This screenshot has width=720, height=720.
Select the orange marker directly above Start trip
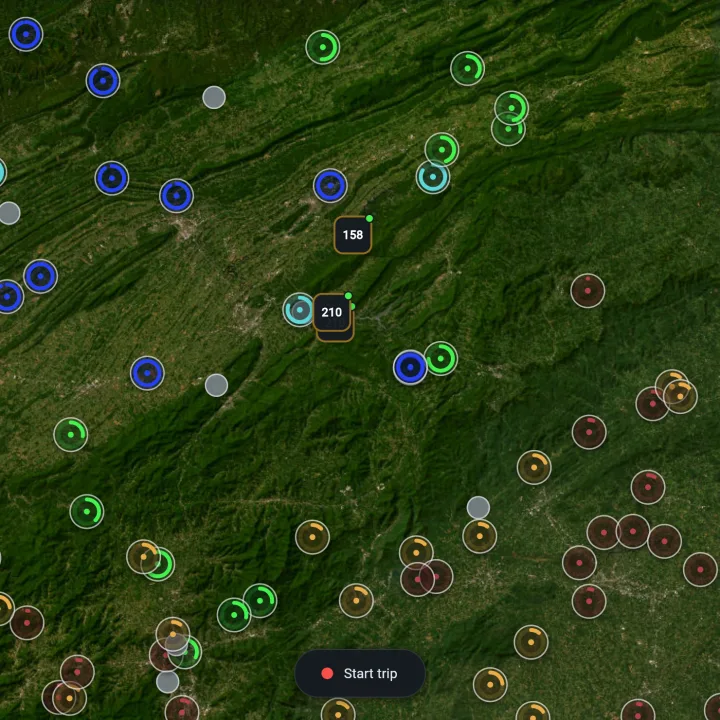point(356,601)
